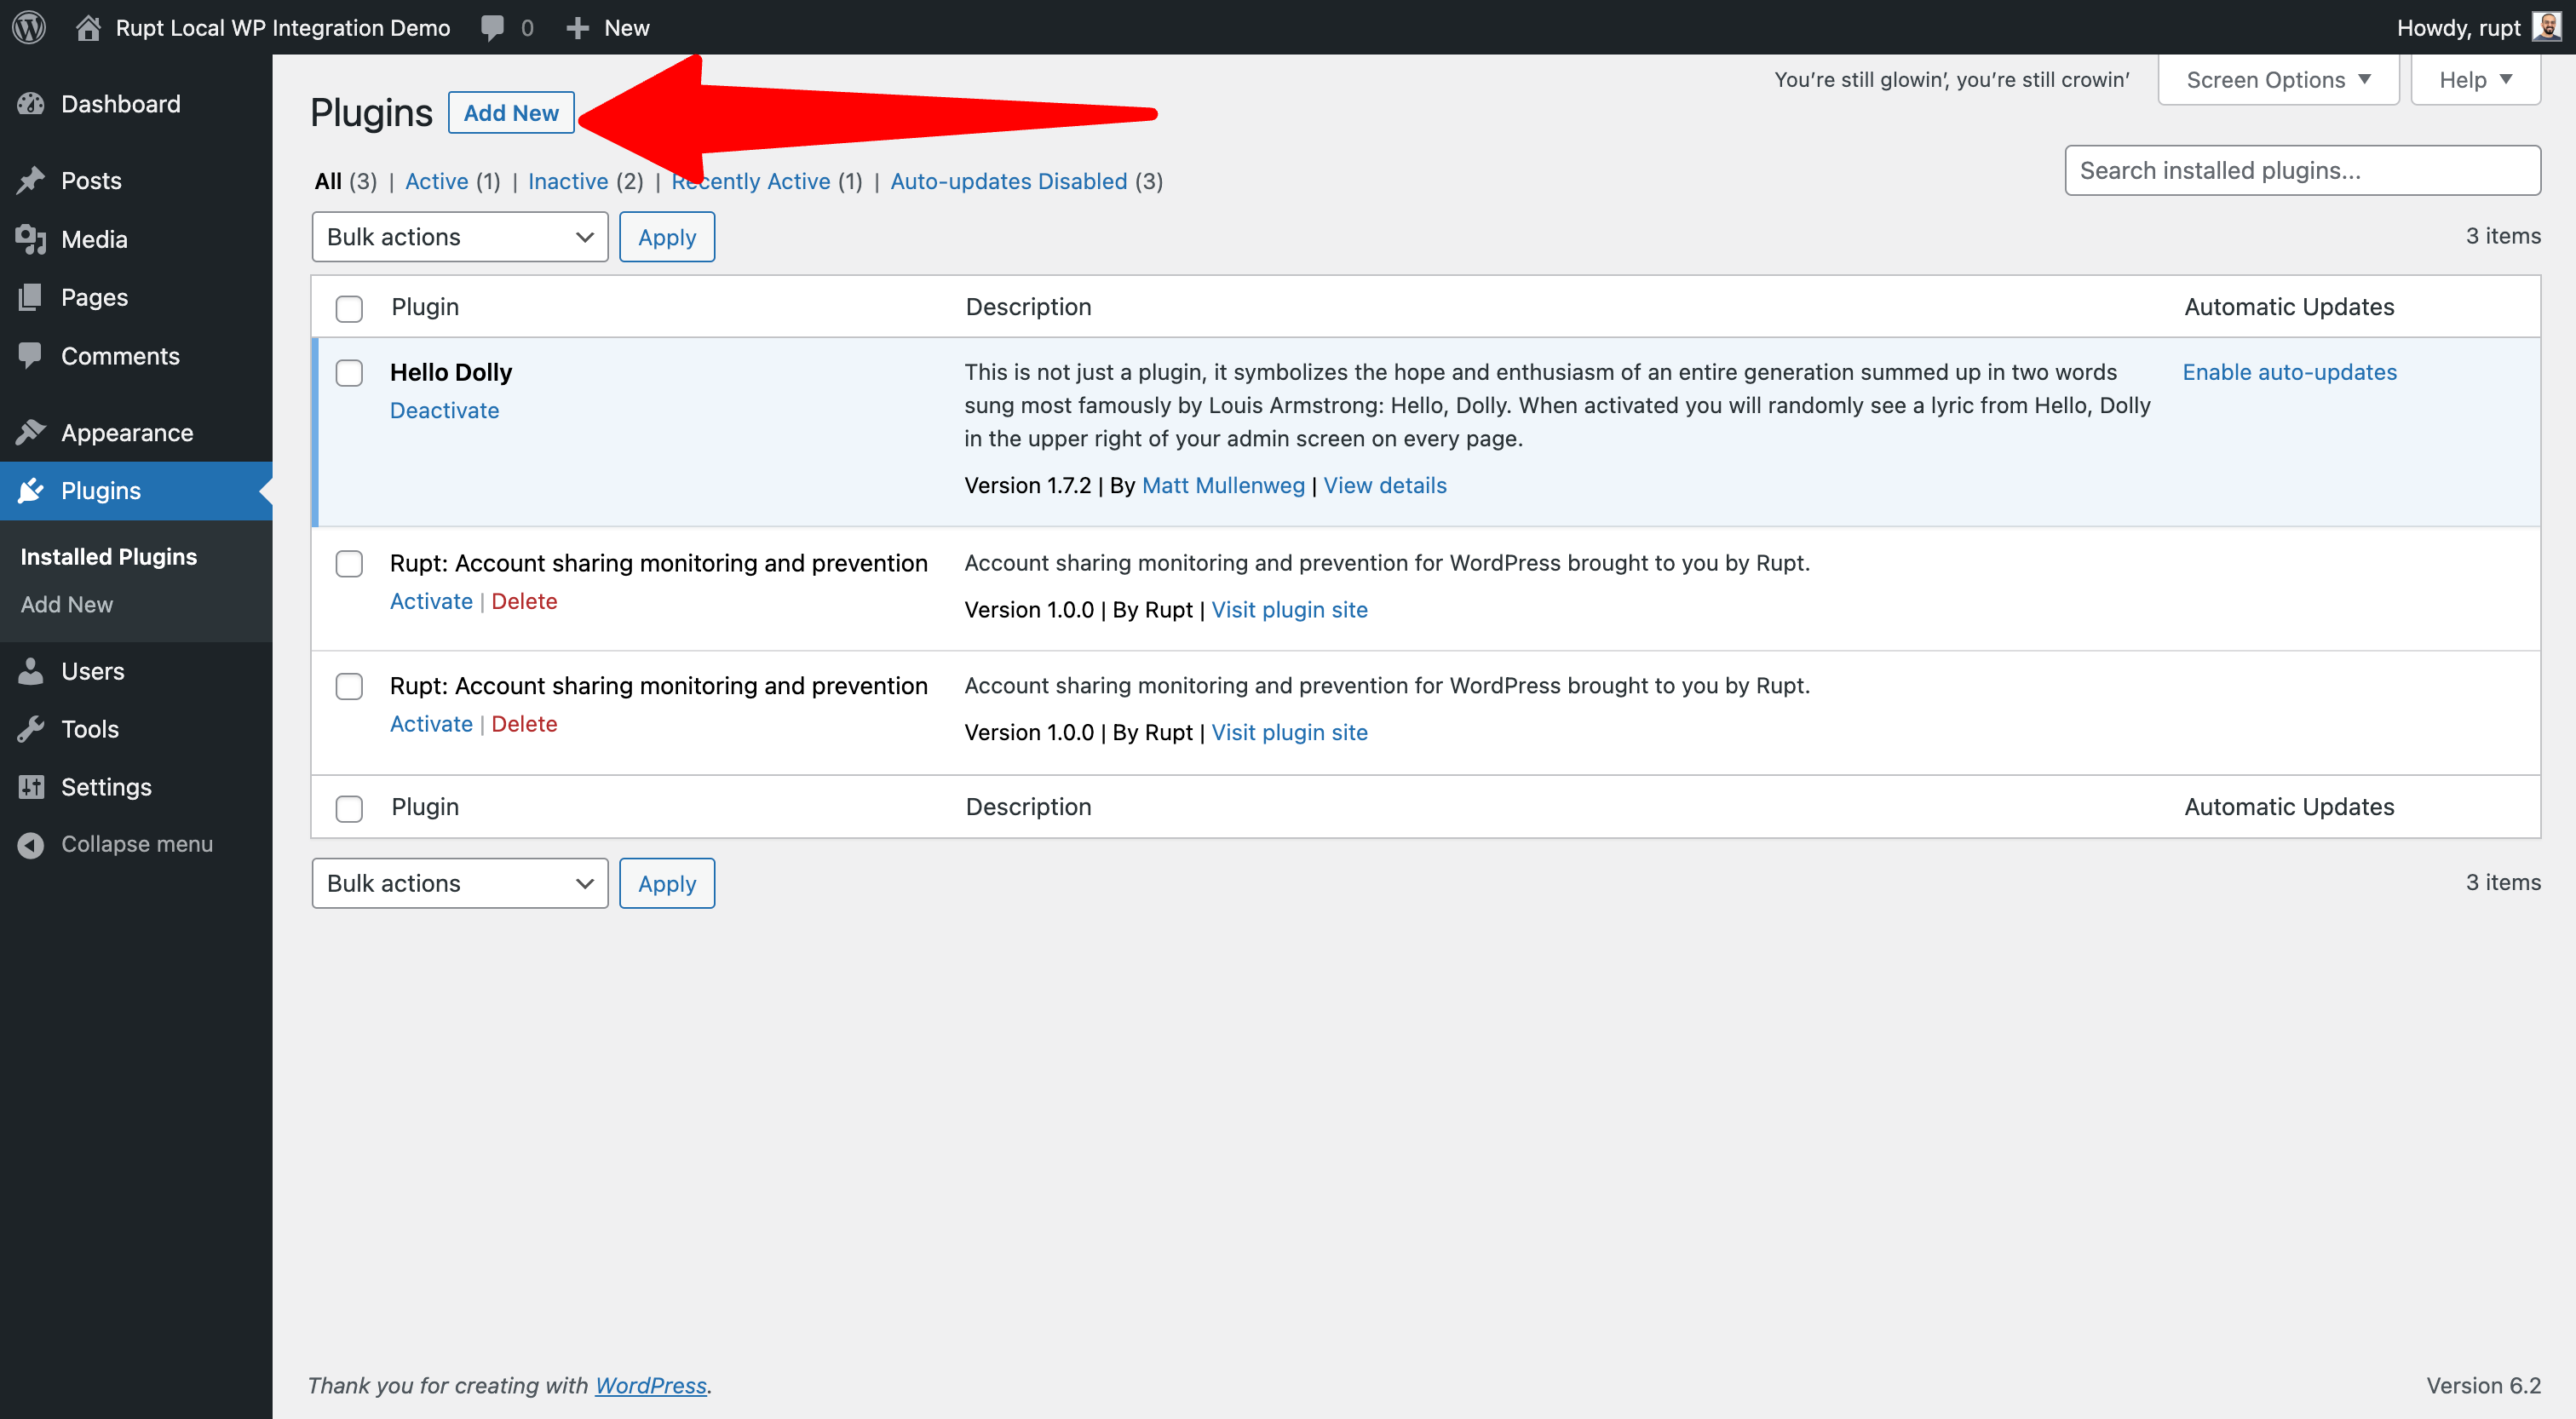This screenshot has height=1419, width=2576.
Task: Click the Appearance paintbrush icon
Action: [31, 432]
